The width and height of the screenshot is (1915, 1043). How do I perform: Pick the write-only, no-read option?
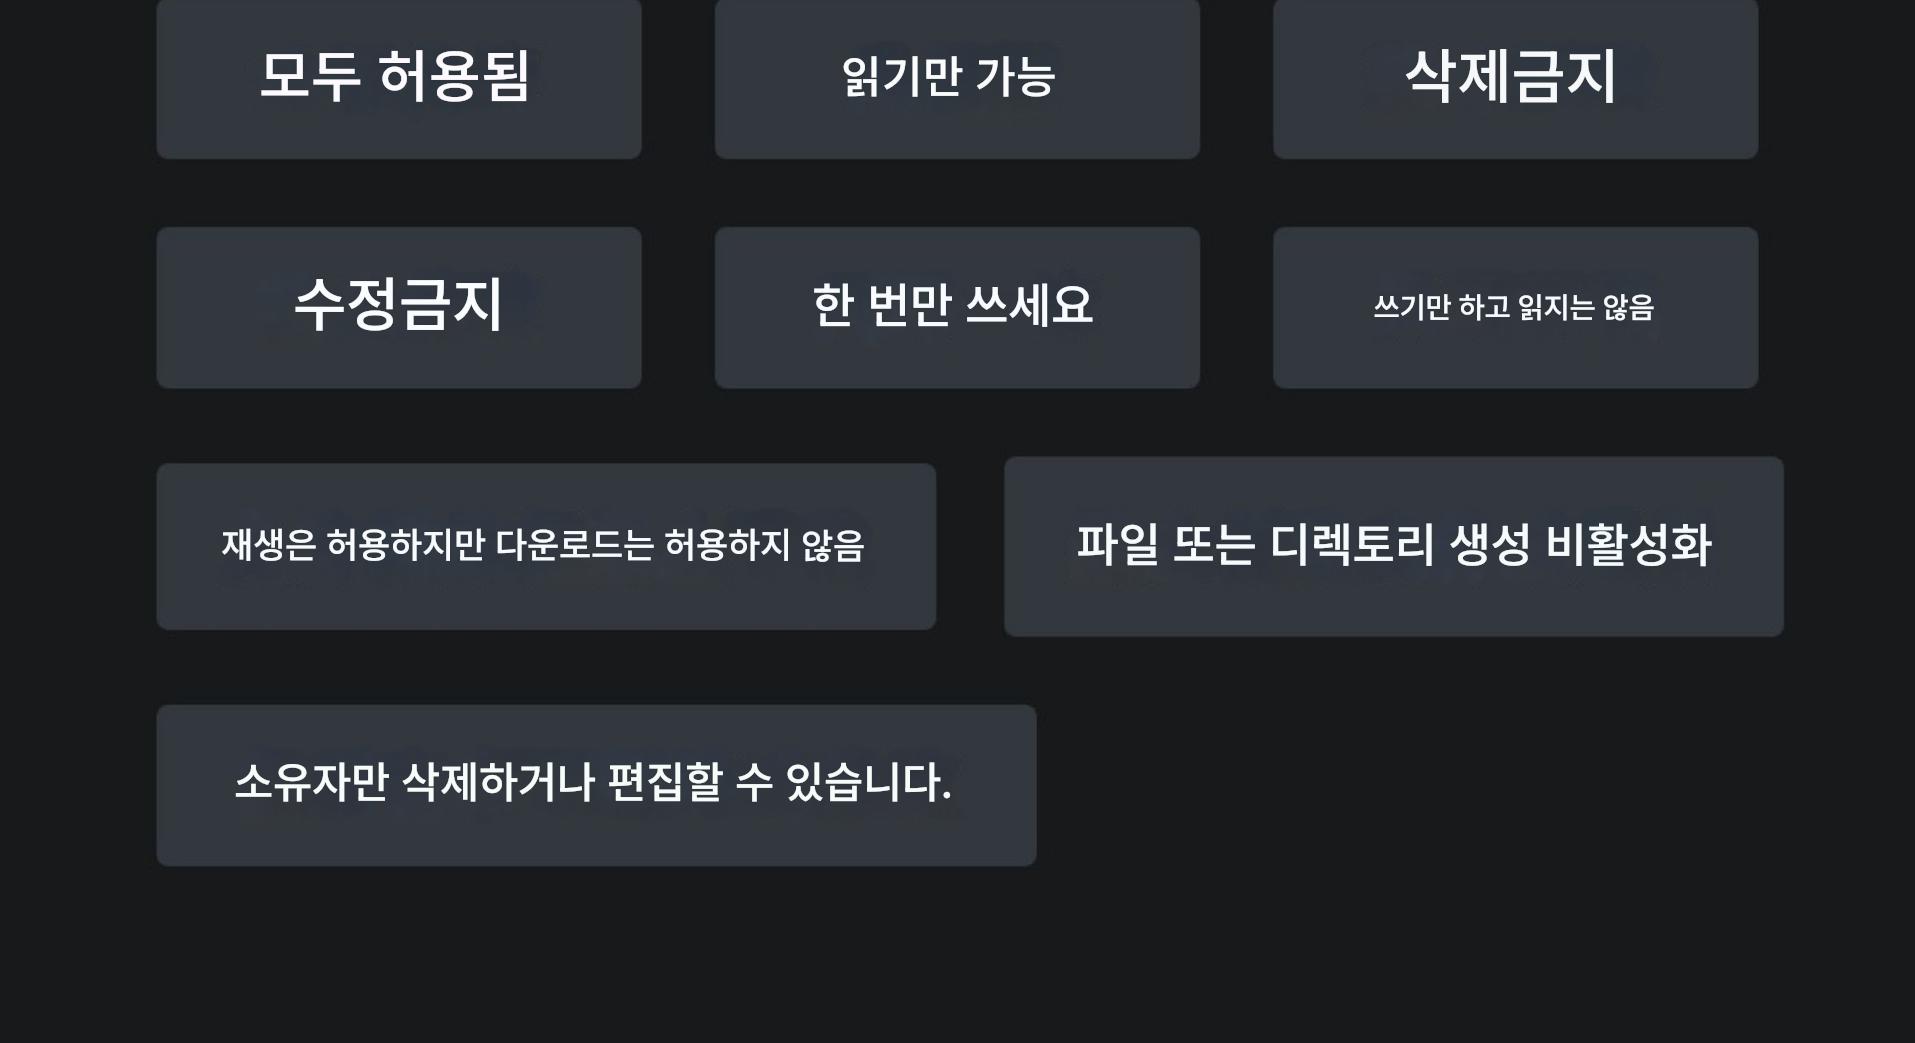[x=1514, y=307]
